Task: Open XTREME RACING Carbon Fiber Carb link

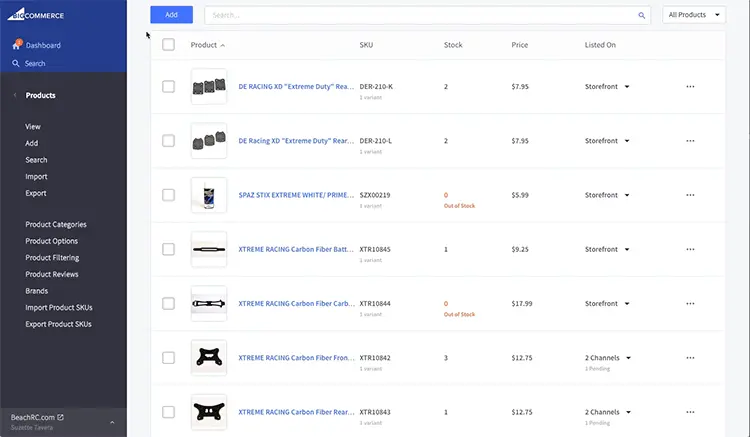Action: [297, 304]
